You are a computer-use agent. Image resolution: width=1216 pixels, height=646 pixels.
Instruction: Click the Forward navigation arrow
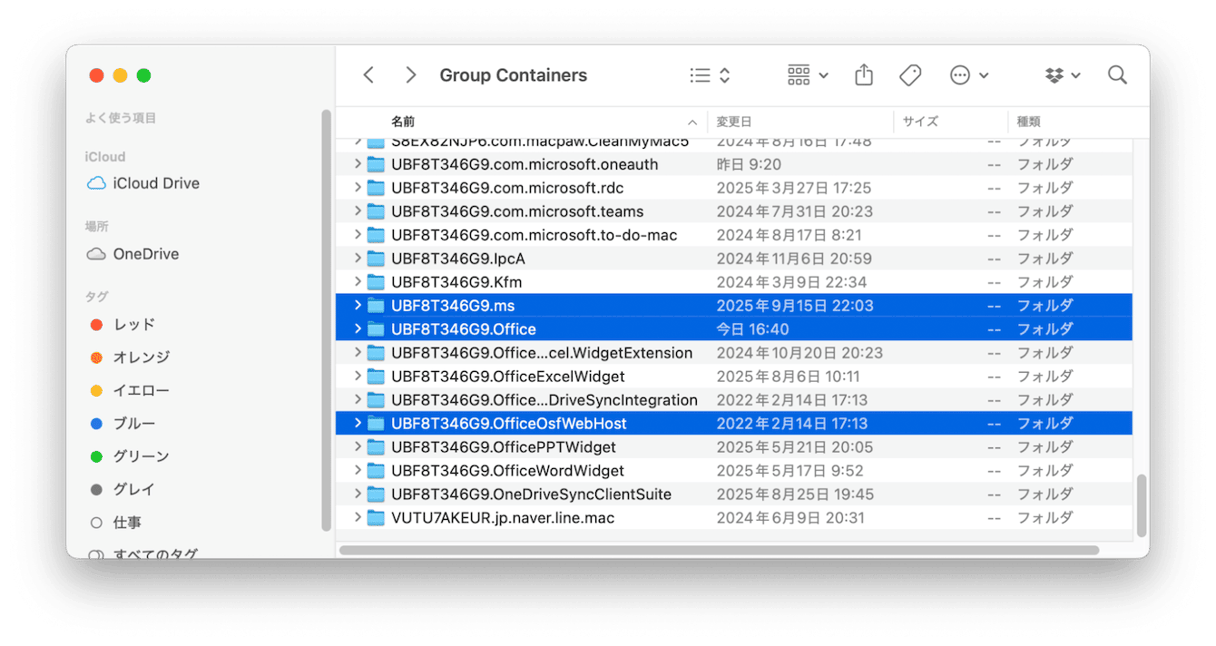click(x=410, y=74)
